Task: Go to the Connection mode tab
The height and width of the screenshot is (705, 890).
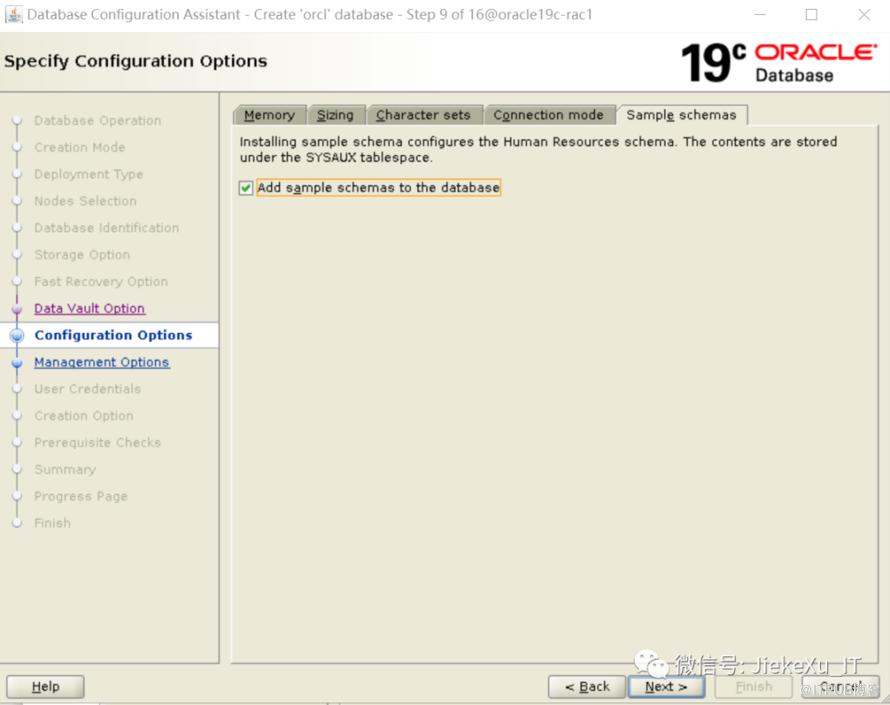Action: tap(548, 115)
